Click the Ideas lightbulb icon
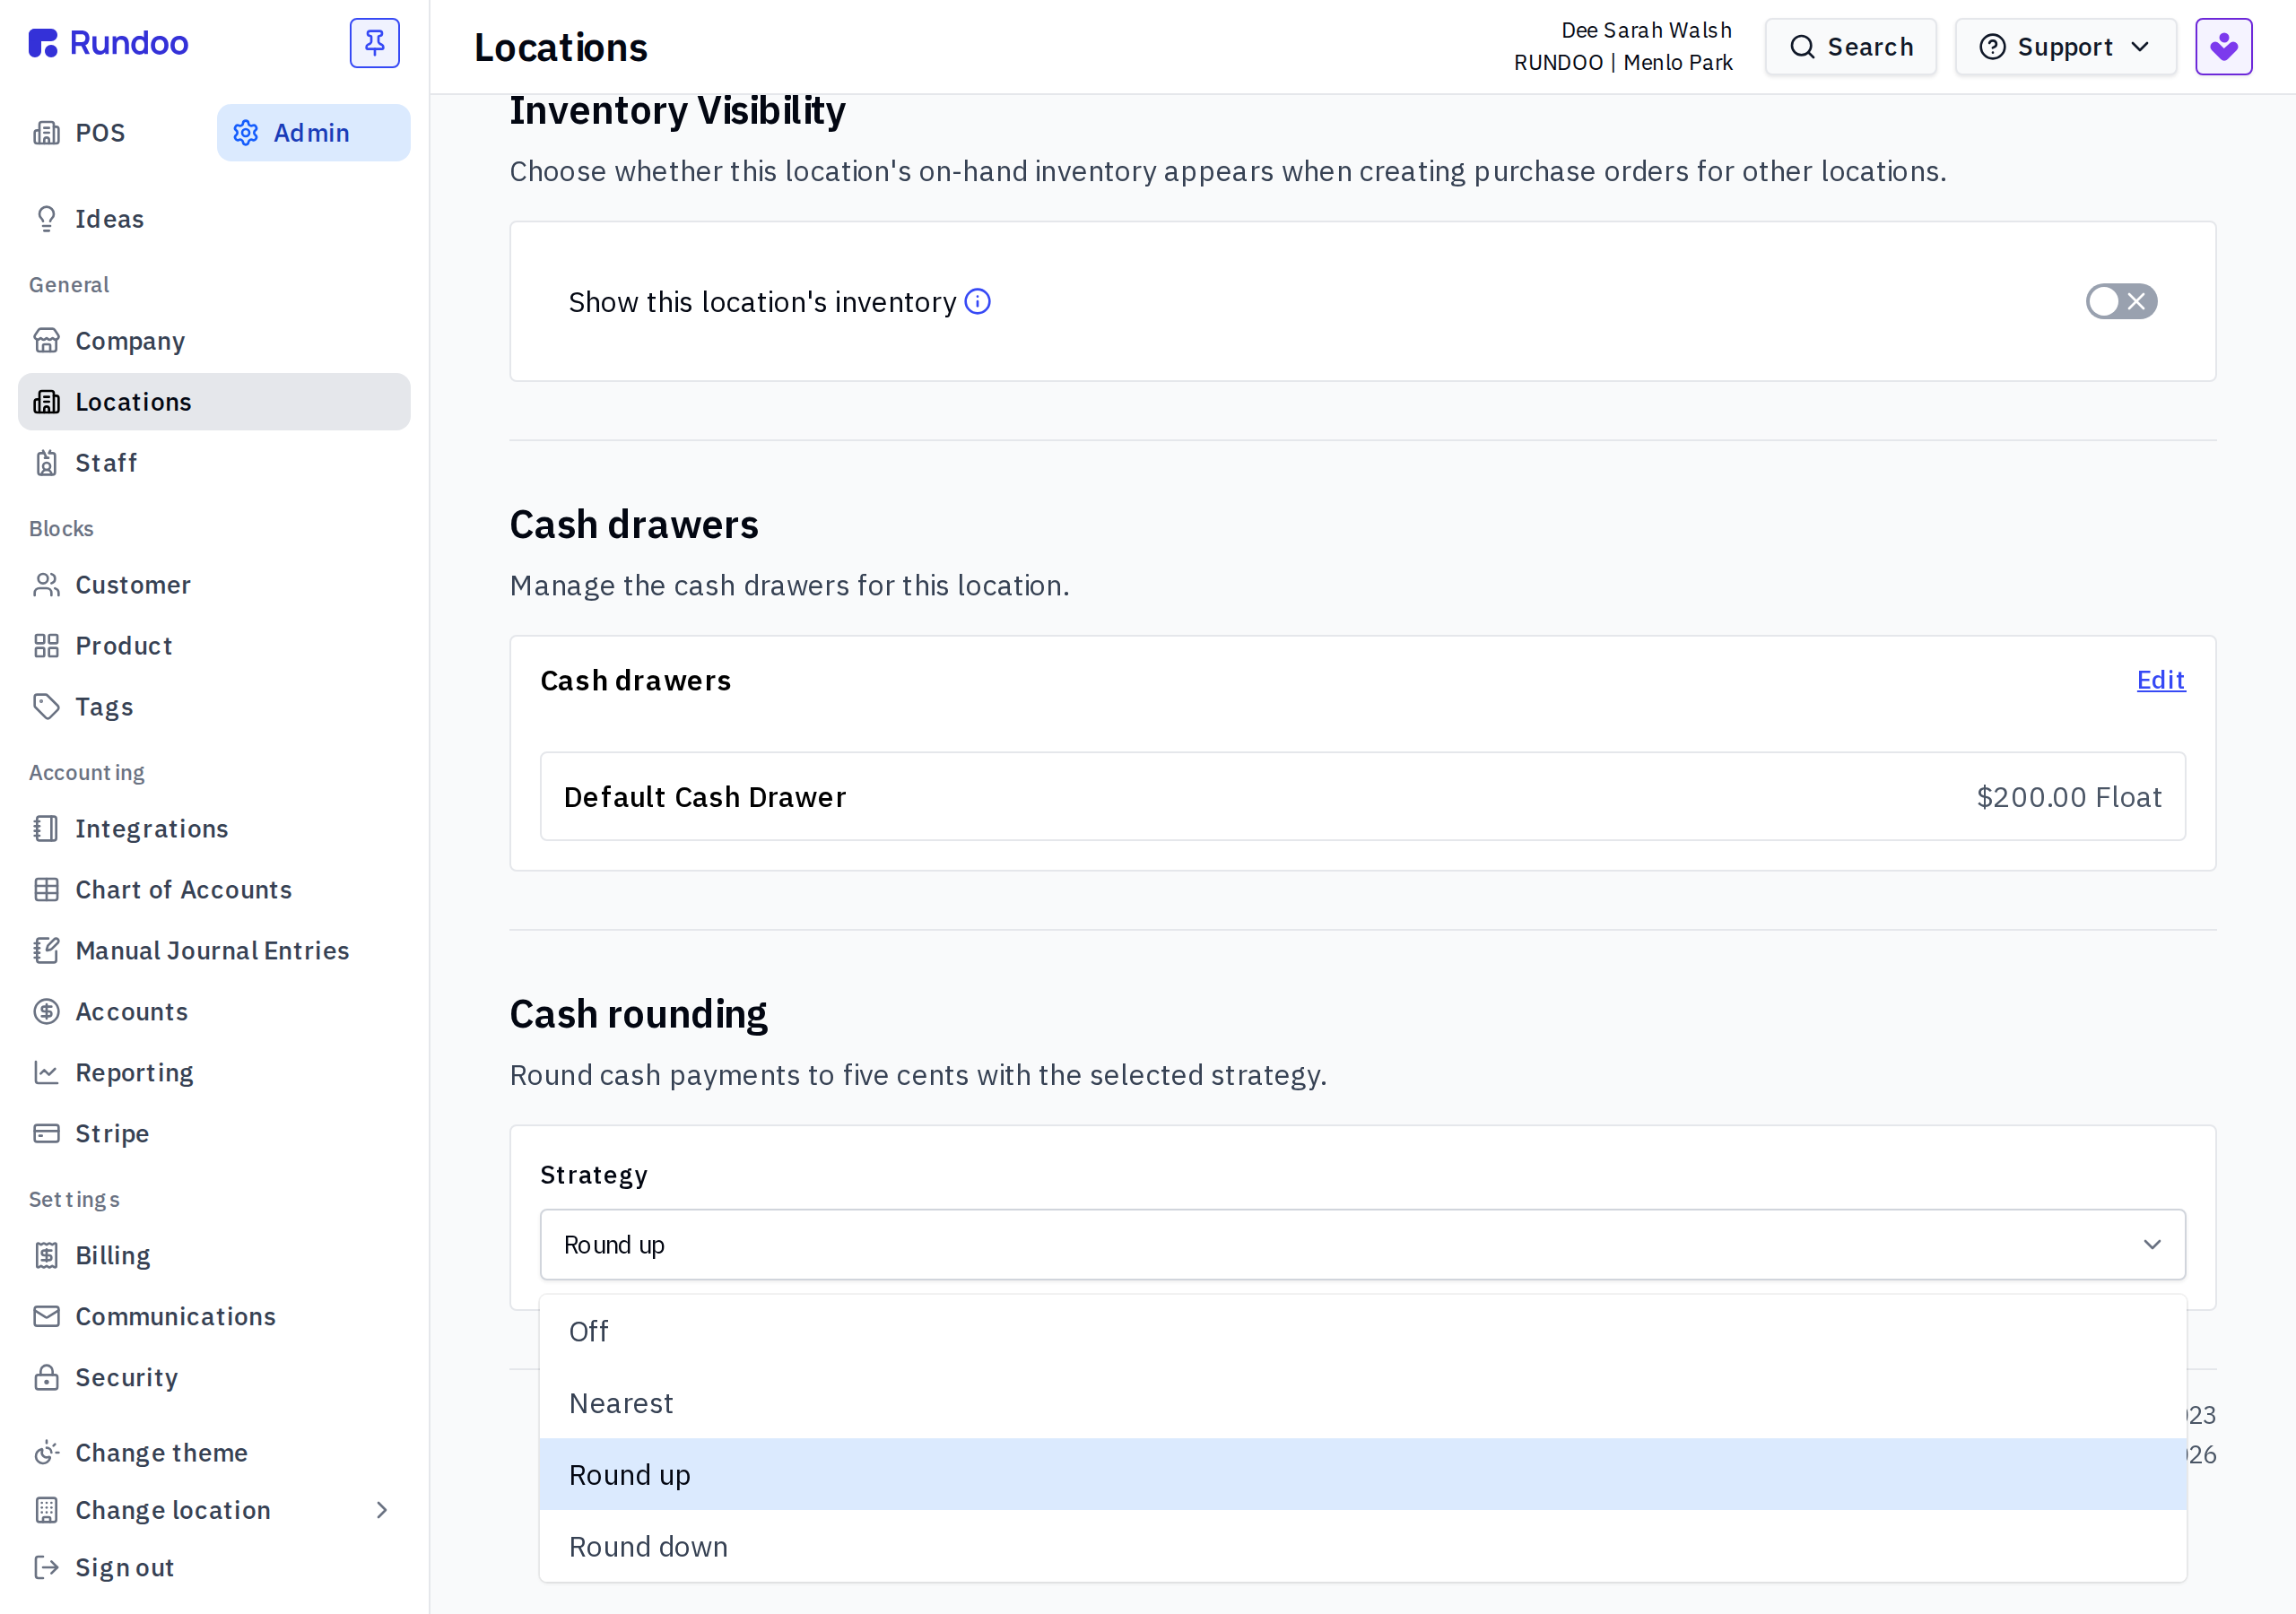Viewport: 2296px width, 1614px height. click(x=46, y=219)
